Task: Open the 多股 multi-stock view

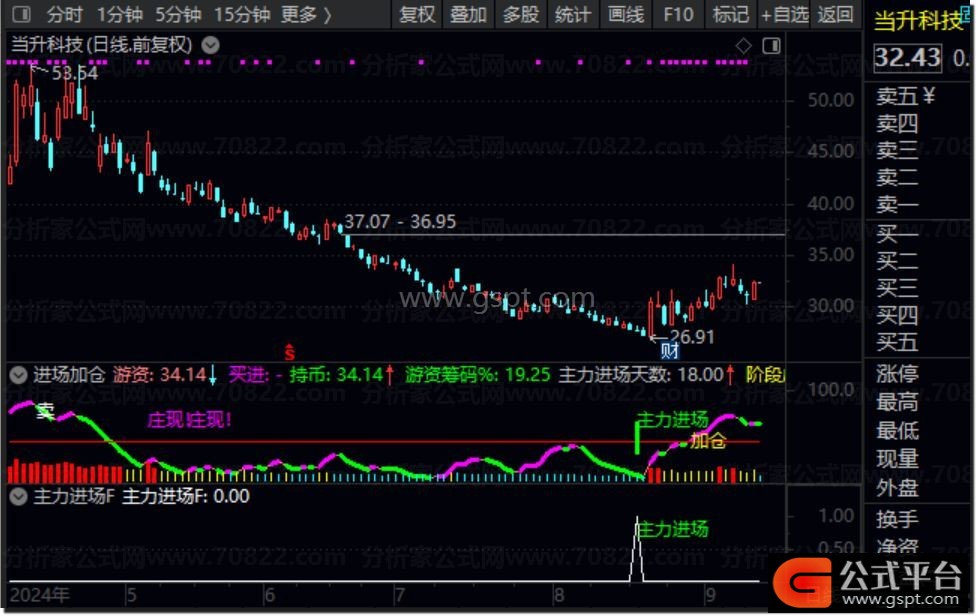Action: [x=521, y=14]
